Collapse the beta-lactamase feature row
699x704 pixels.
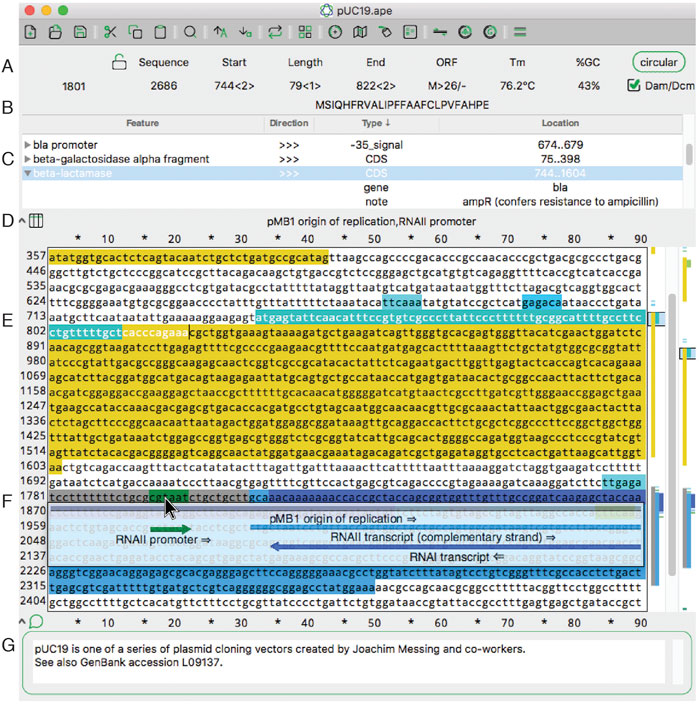[x=27, y=173]
